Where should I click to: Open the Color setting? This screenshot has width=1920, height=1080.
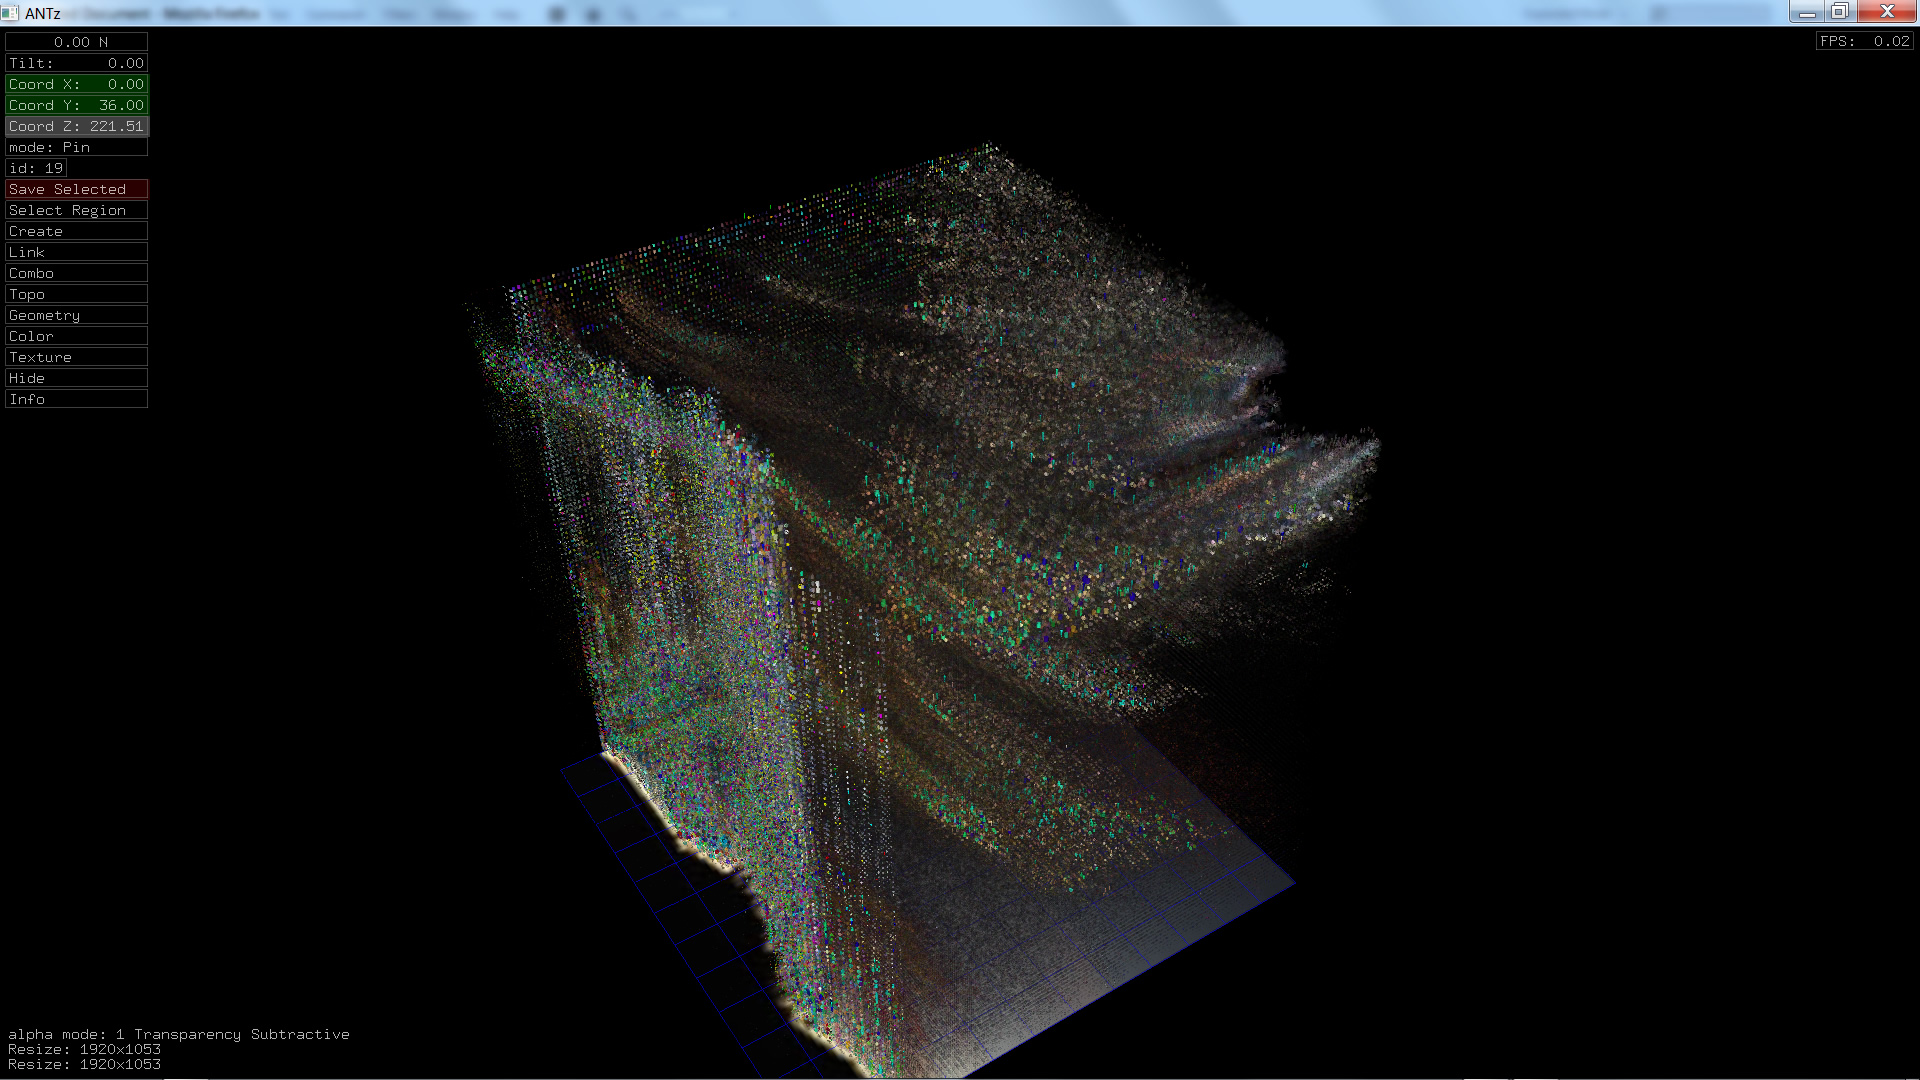76,336
